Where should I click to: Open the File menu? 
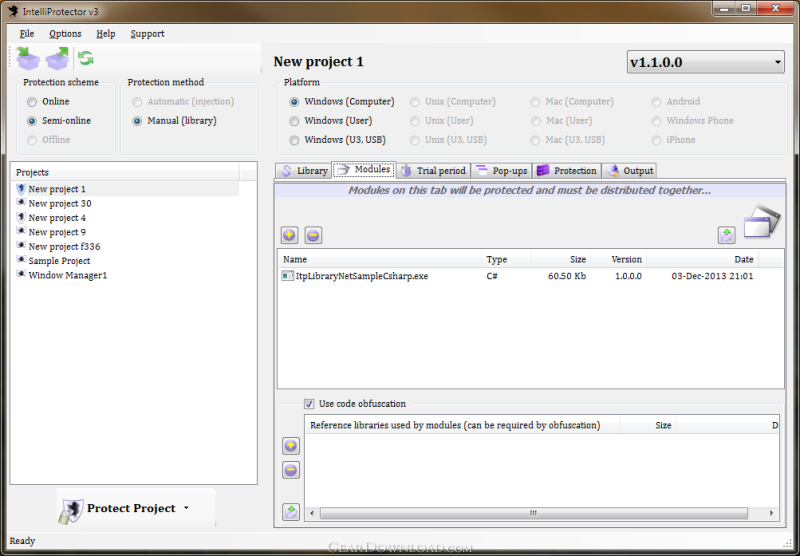[27, 34]
